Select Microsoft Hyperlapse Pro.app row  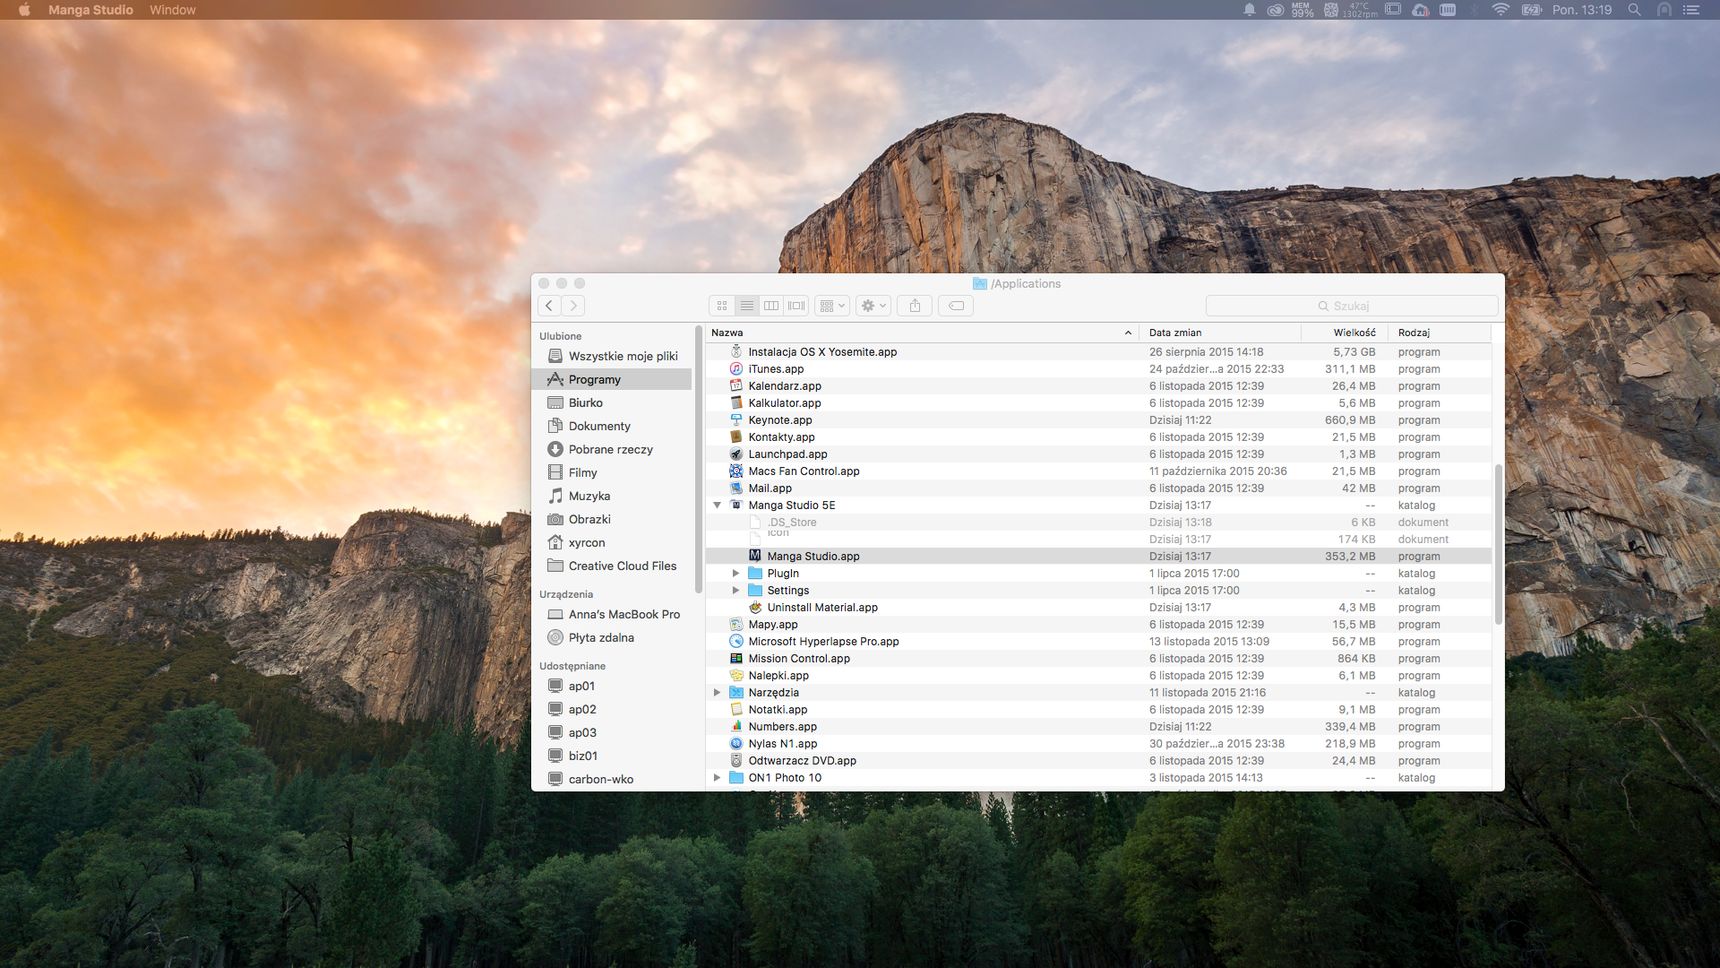point(1098,642)
